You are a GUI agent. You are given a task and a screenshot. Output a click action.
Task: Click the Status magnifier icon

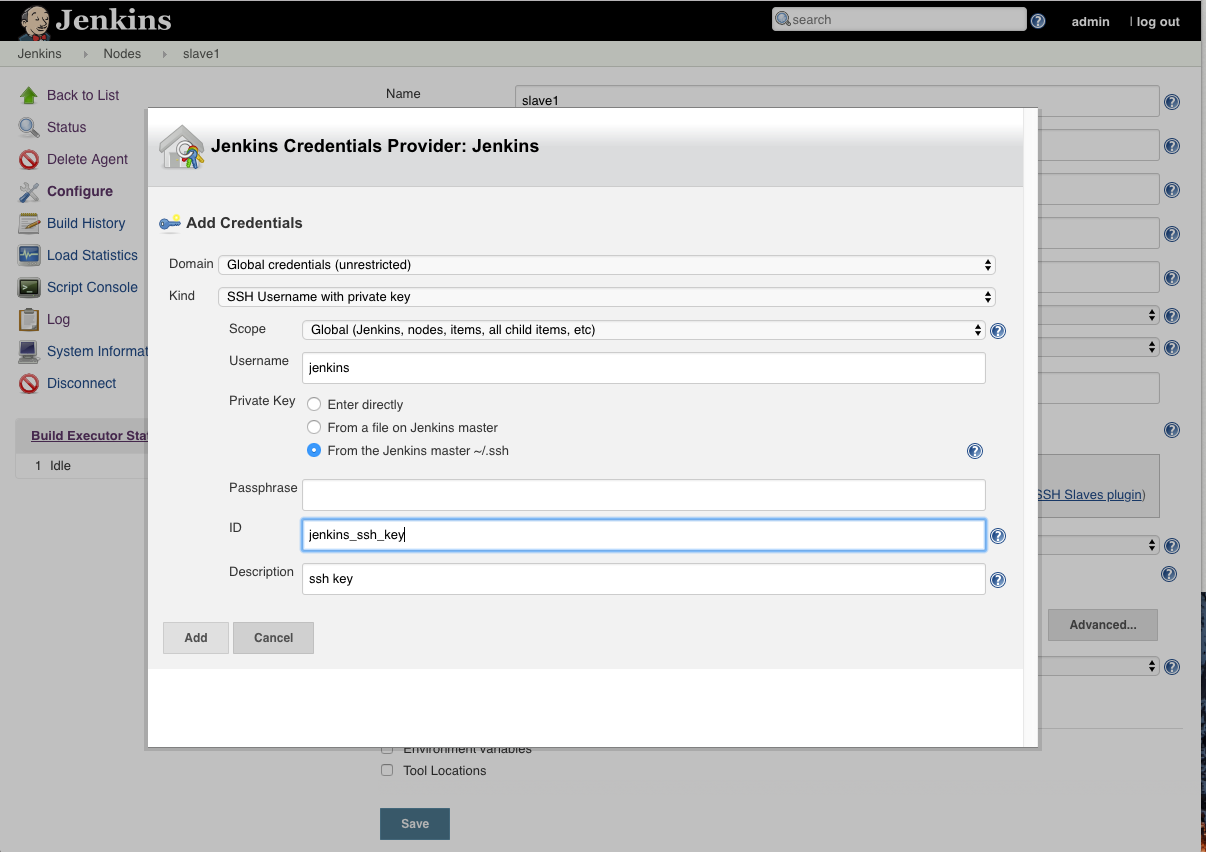[x=29, y=127]
